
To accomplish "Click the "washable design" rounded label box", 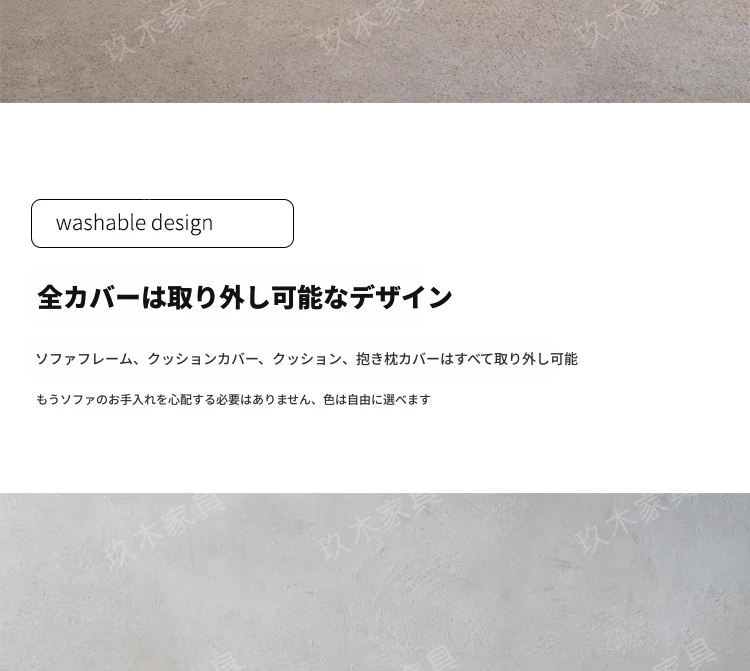I will pyautogui.click(x=162, y=223).
